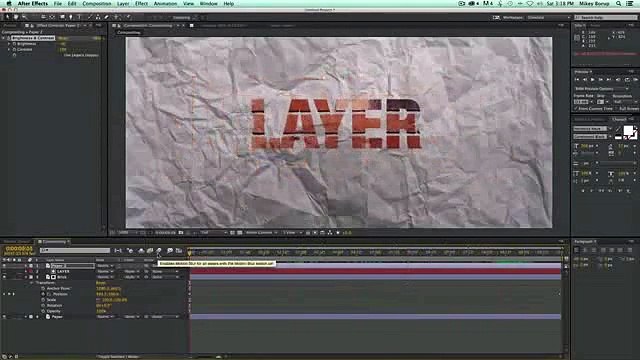Click Play in the Preview panel

593,80
